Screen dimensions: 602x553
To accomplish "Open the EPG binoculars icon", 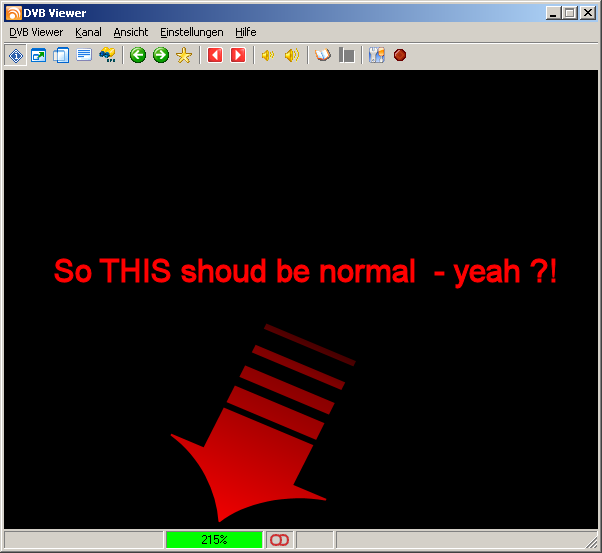I will tap(107, 55).
